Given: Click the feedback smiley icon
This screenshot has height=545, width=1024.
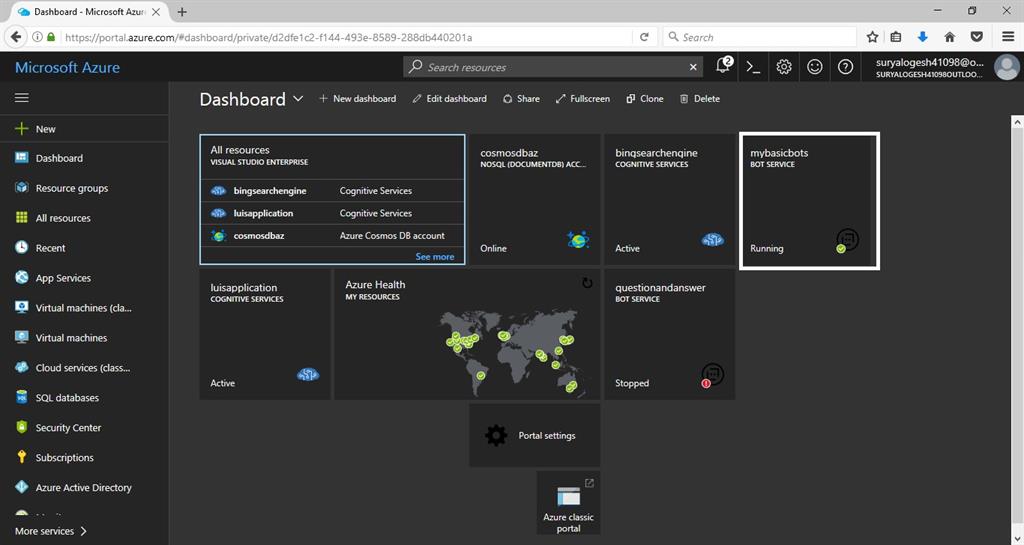Looking at the screenshot, I should [815, 67].
